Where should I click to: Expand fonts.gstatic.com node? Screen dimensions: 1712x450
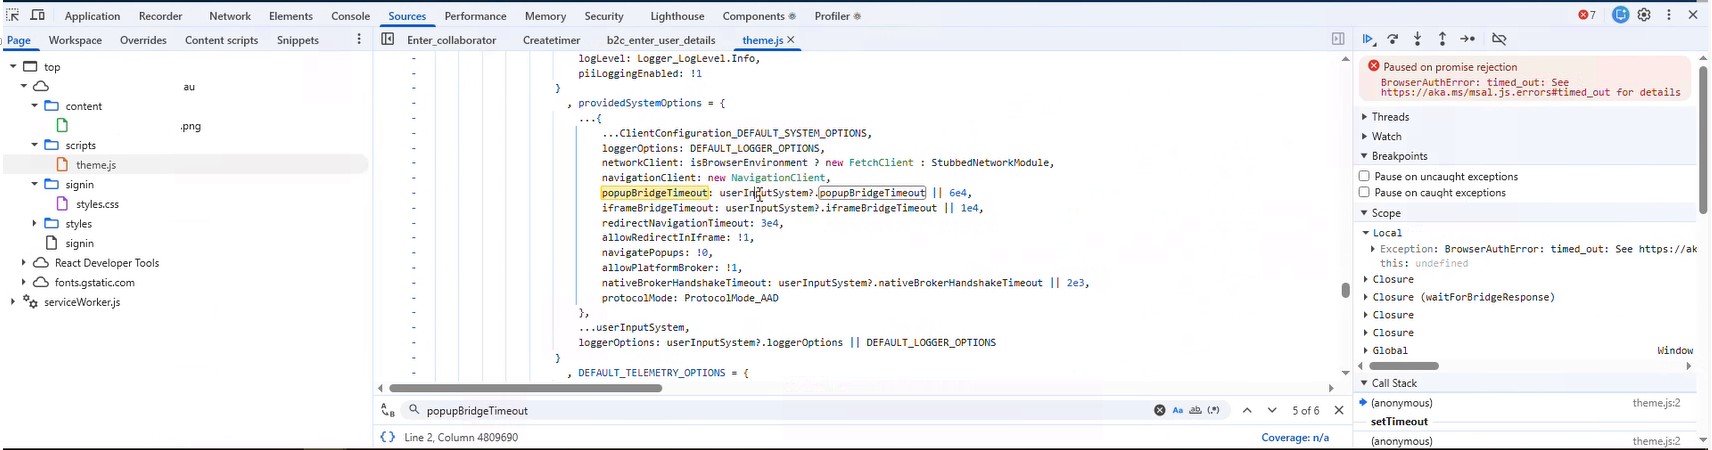pyautogui.click(x=23, y=282)
